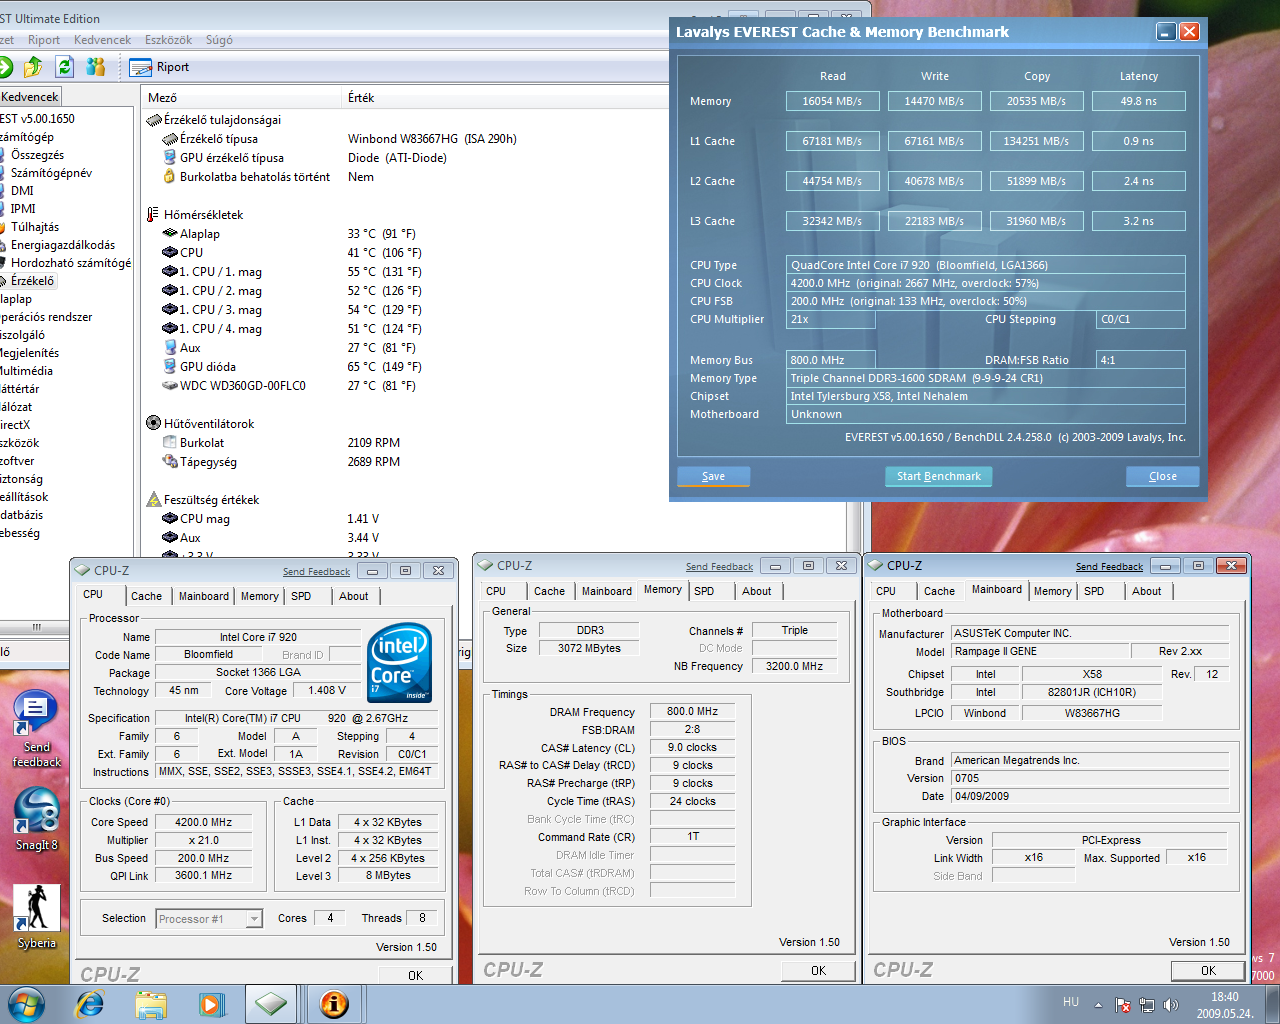Click the Tápegység fan icon
1280x1024 pixels.
pyautogui.click(x=170, y=462)
